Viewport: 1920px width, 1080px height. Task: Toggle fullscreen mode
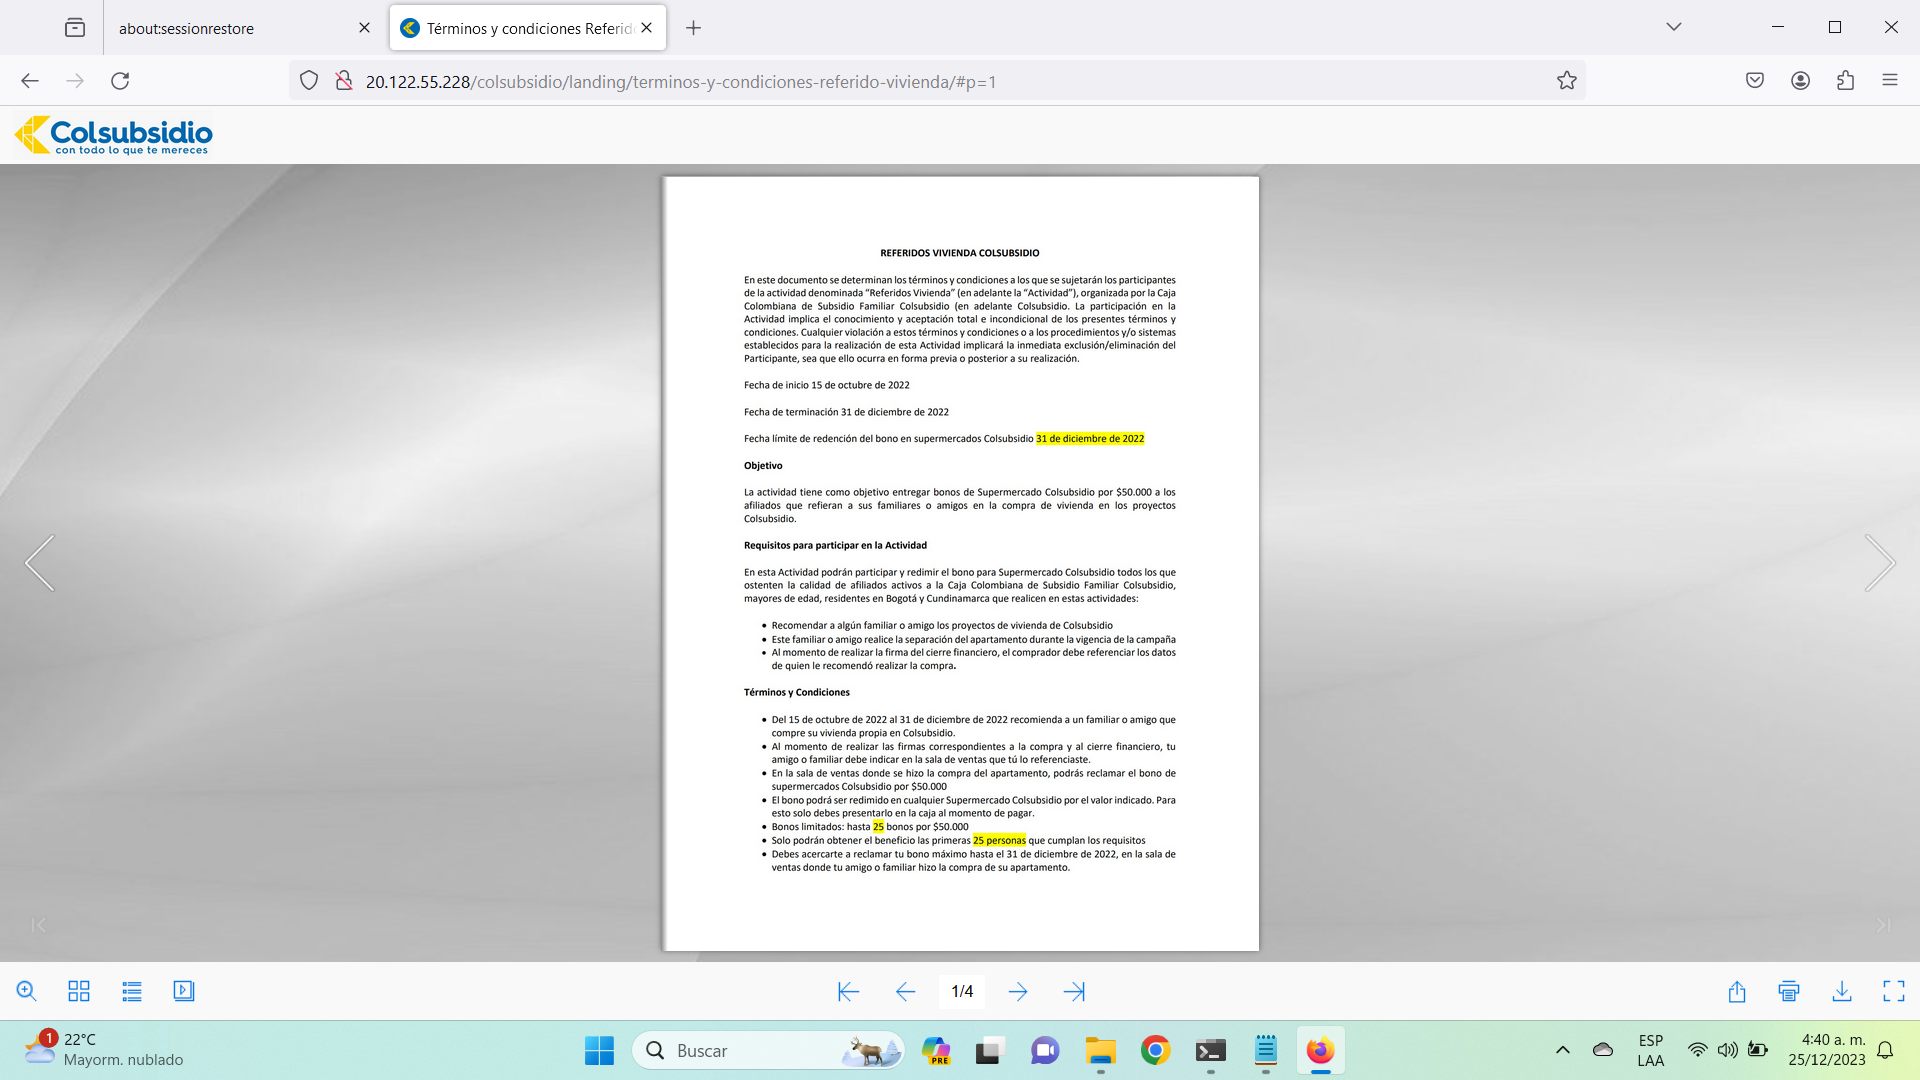(x=1894, y=991)
